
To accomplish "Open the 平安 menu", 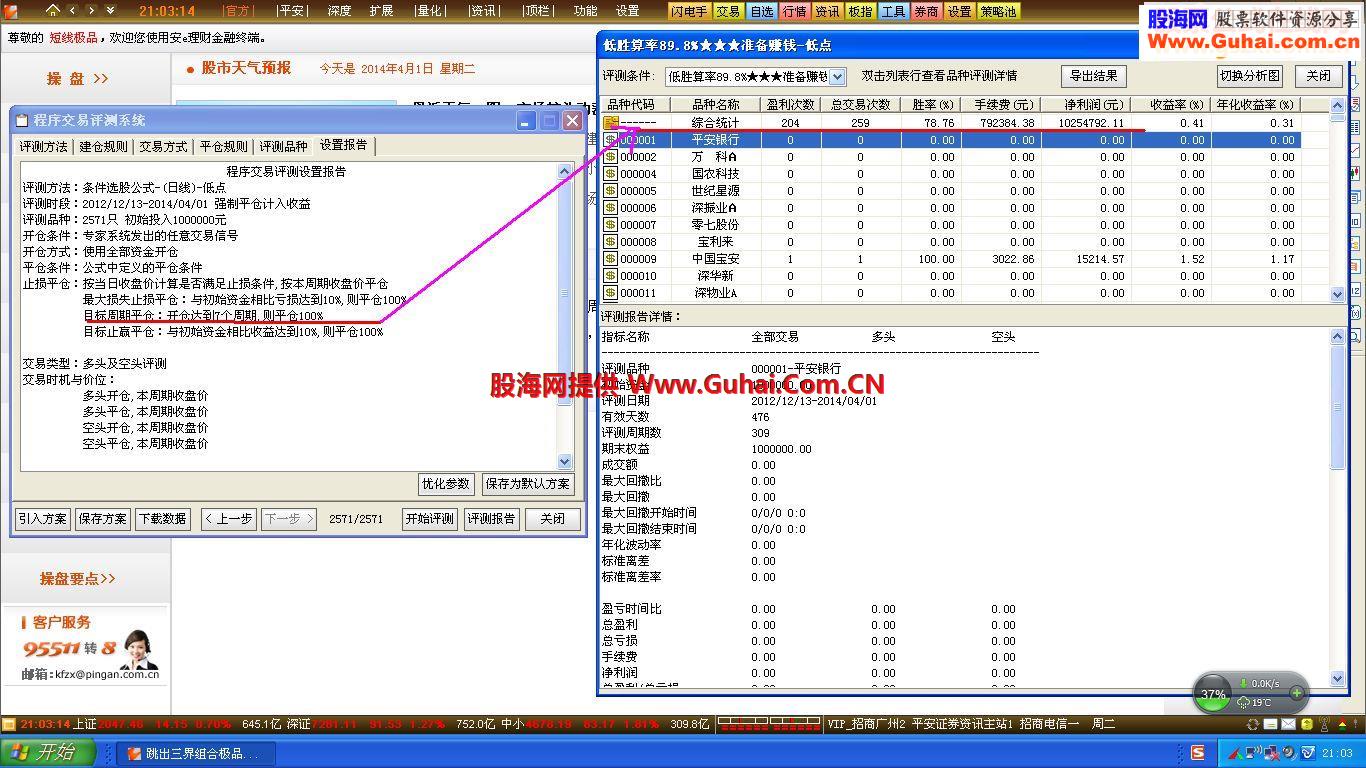I will tap(291, 11).
